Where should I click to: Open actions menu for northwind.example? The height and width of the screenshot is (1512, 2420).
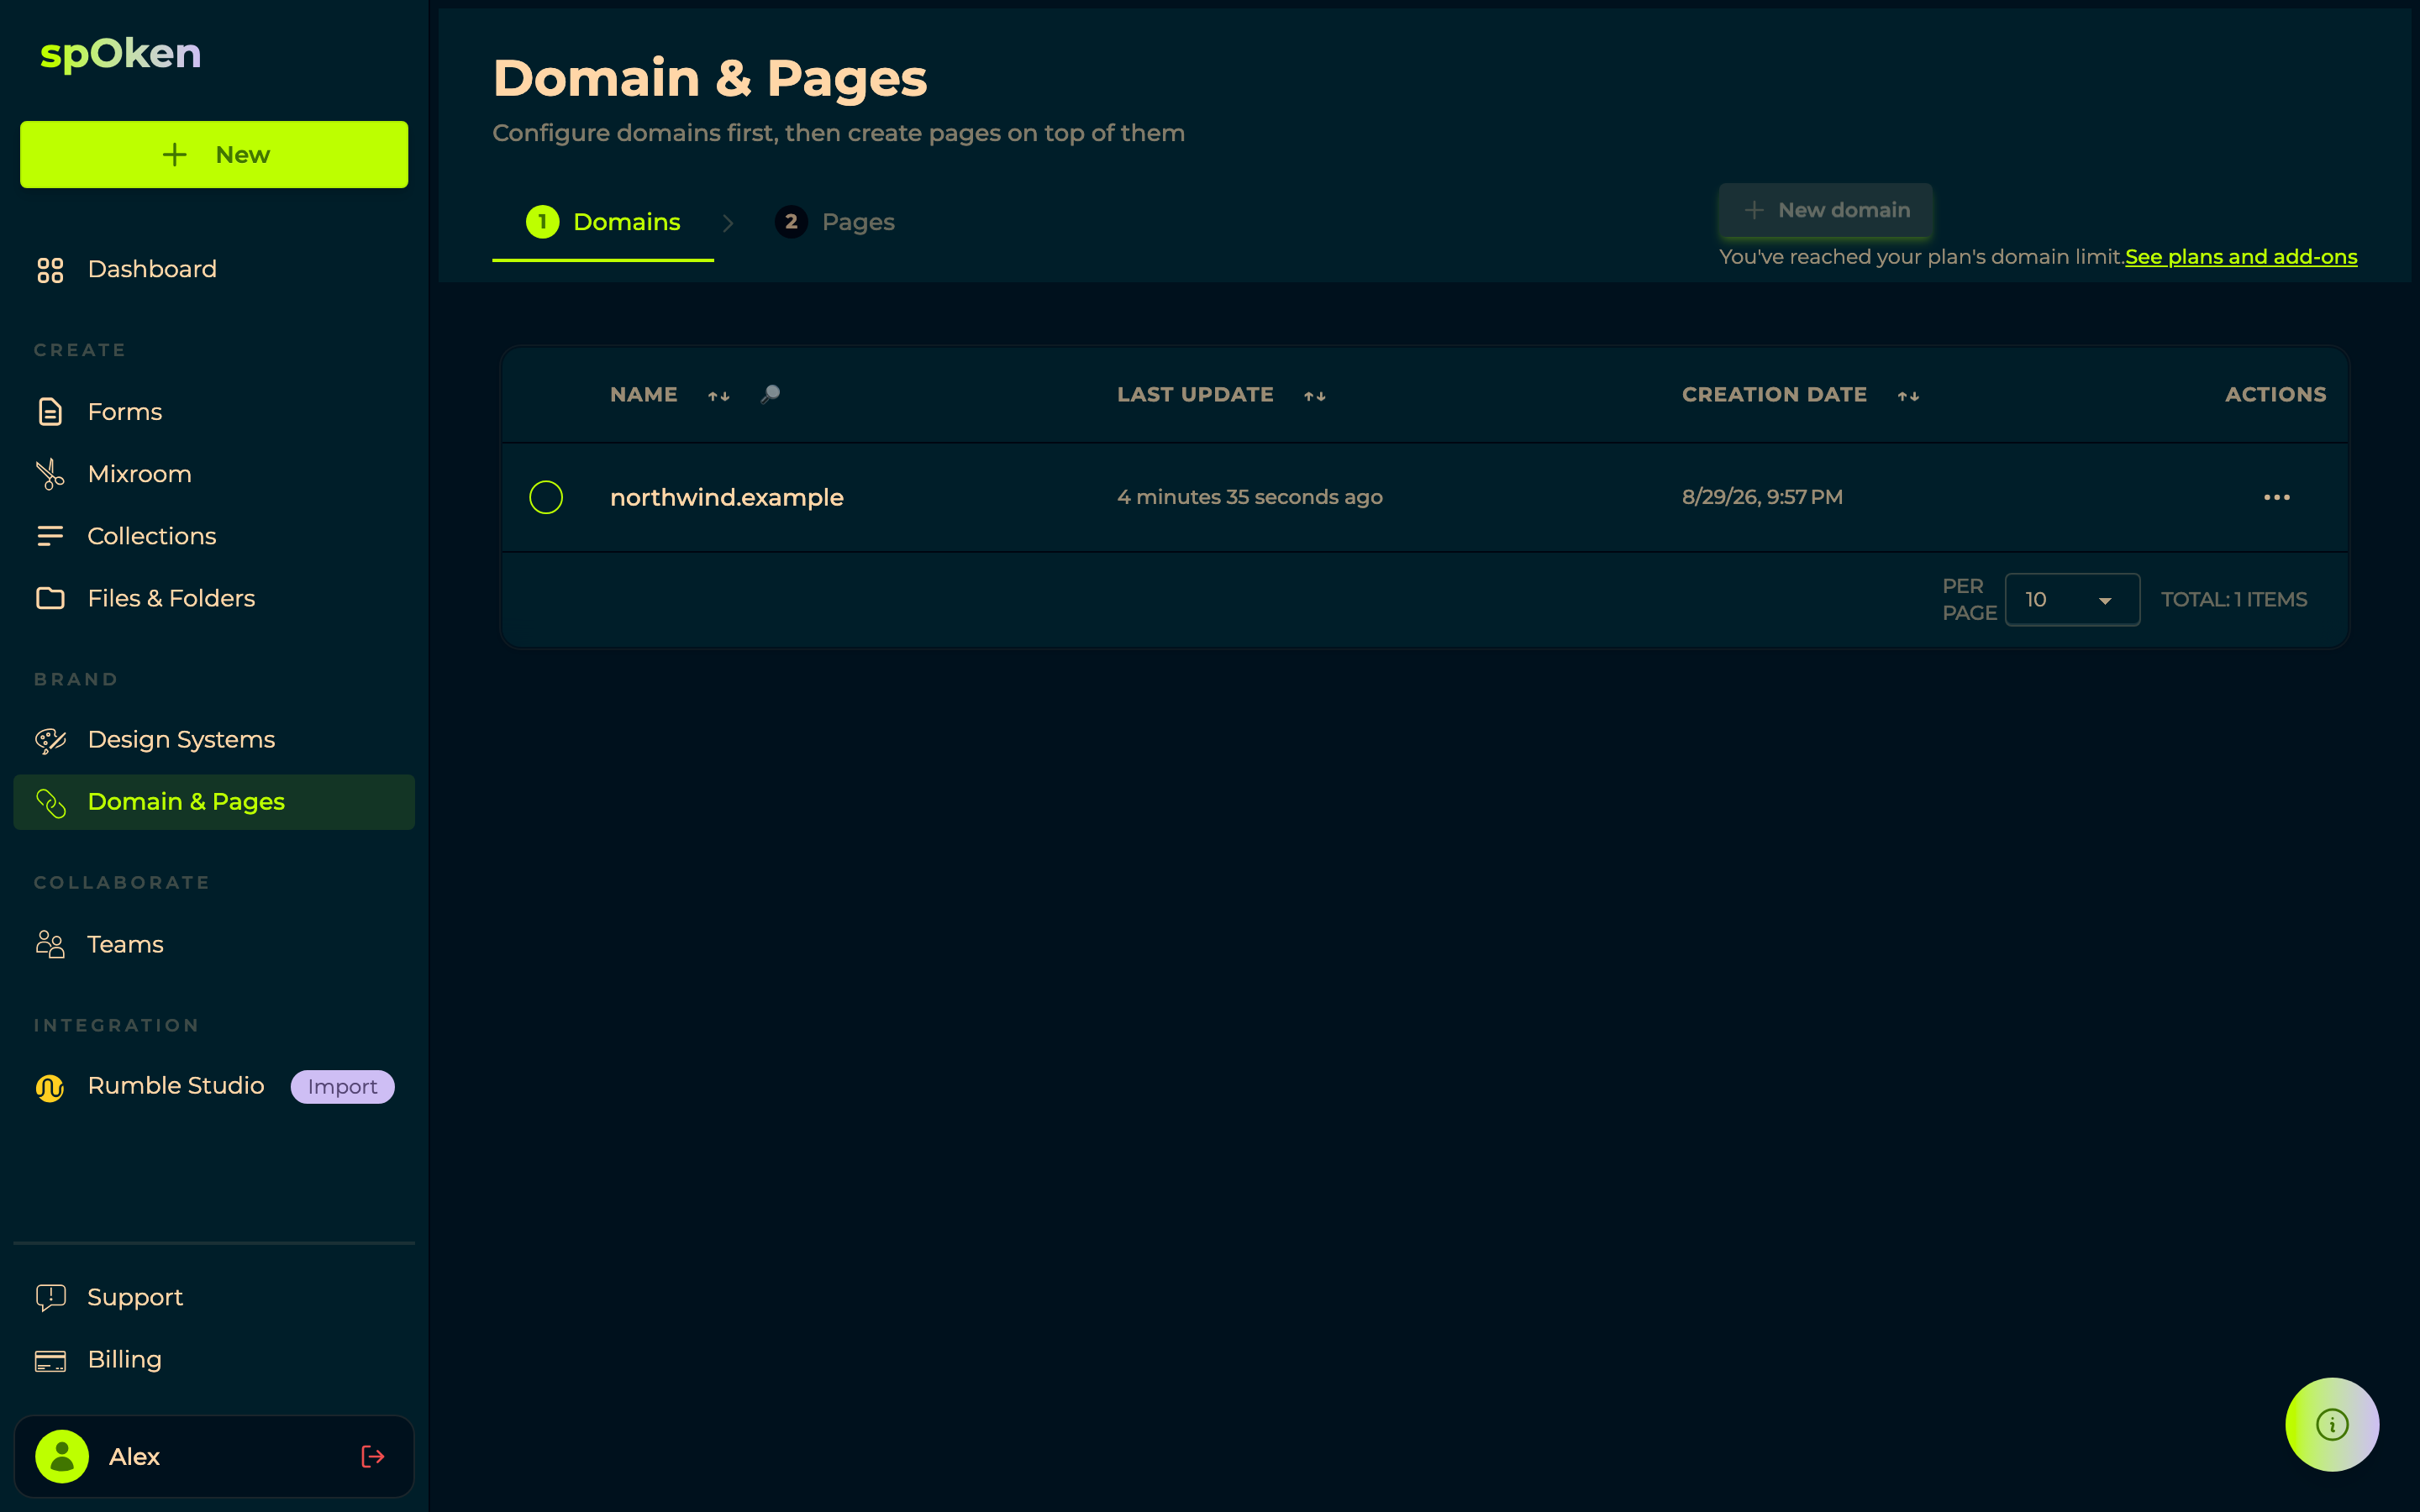pos(2276,497)
